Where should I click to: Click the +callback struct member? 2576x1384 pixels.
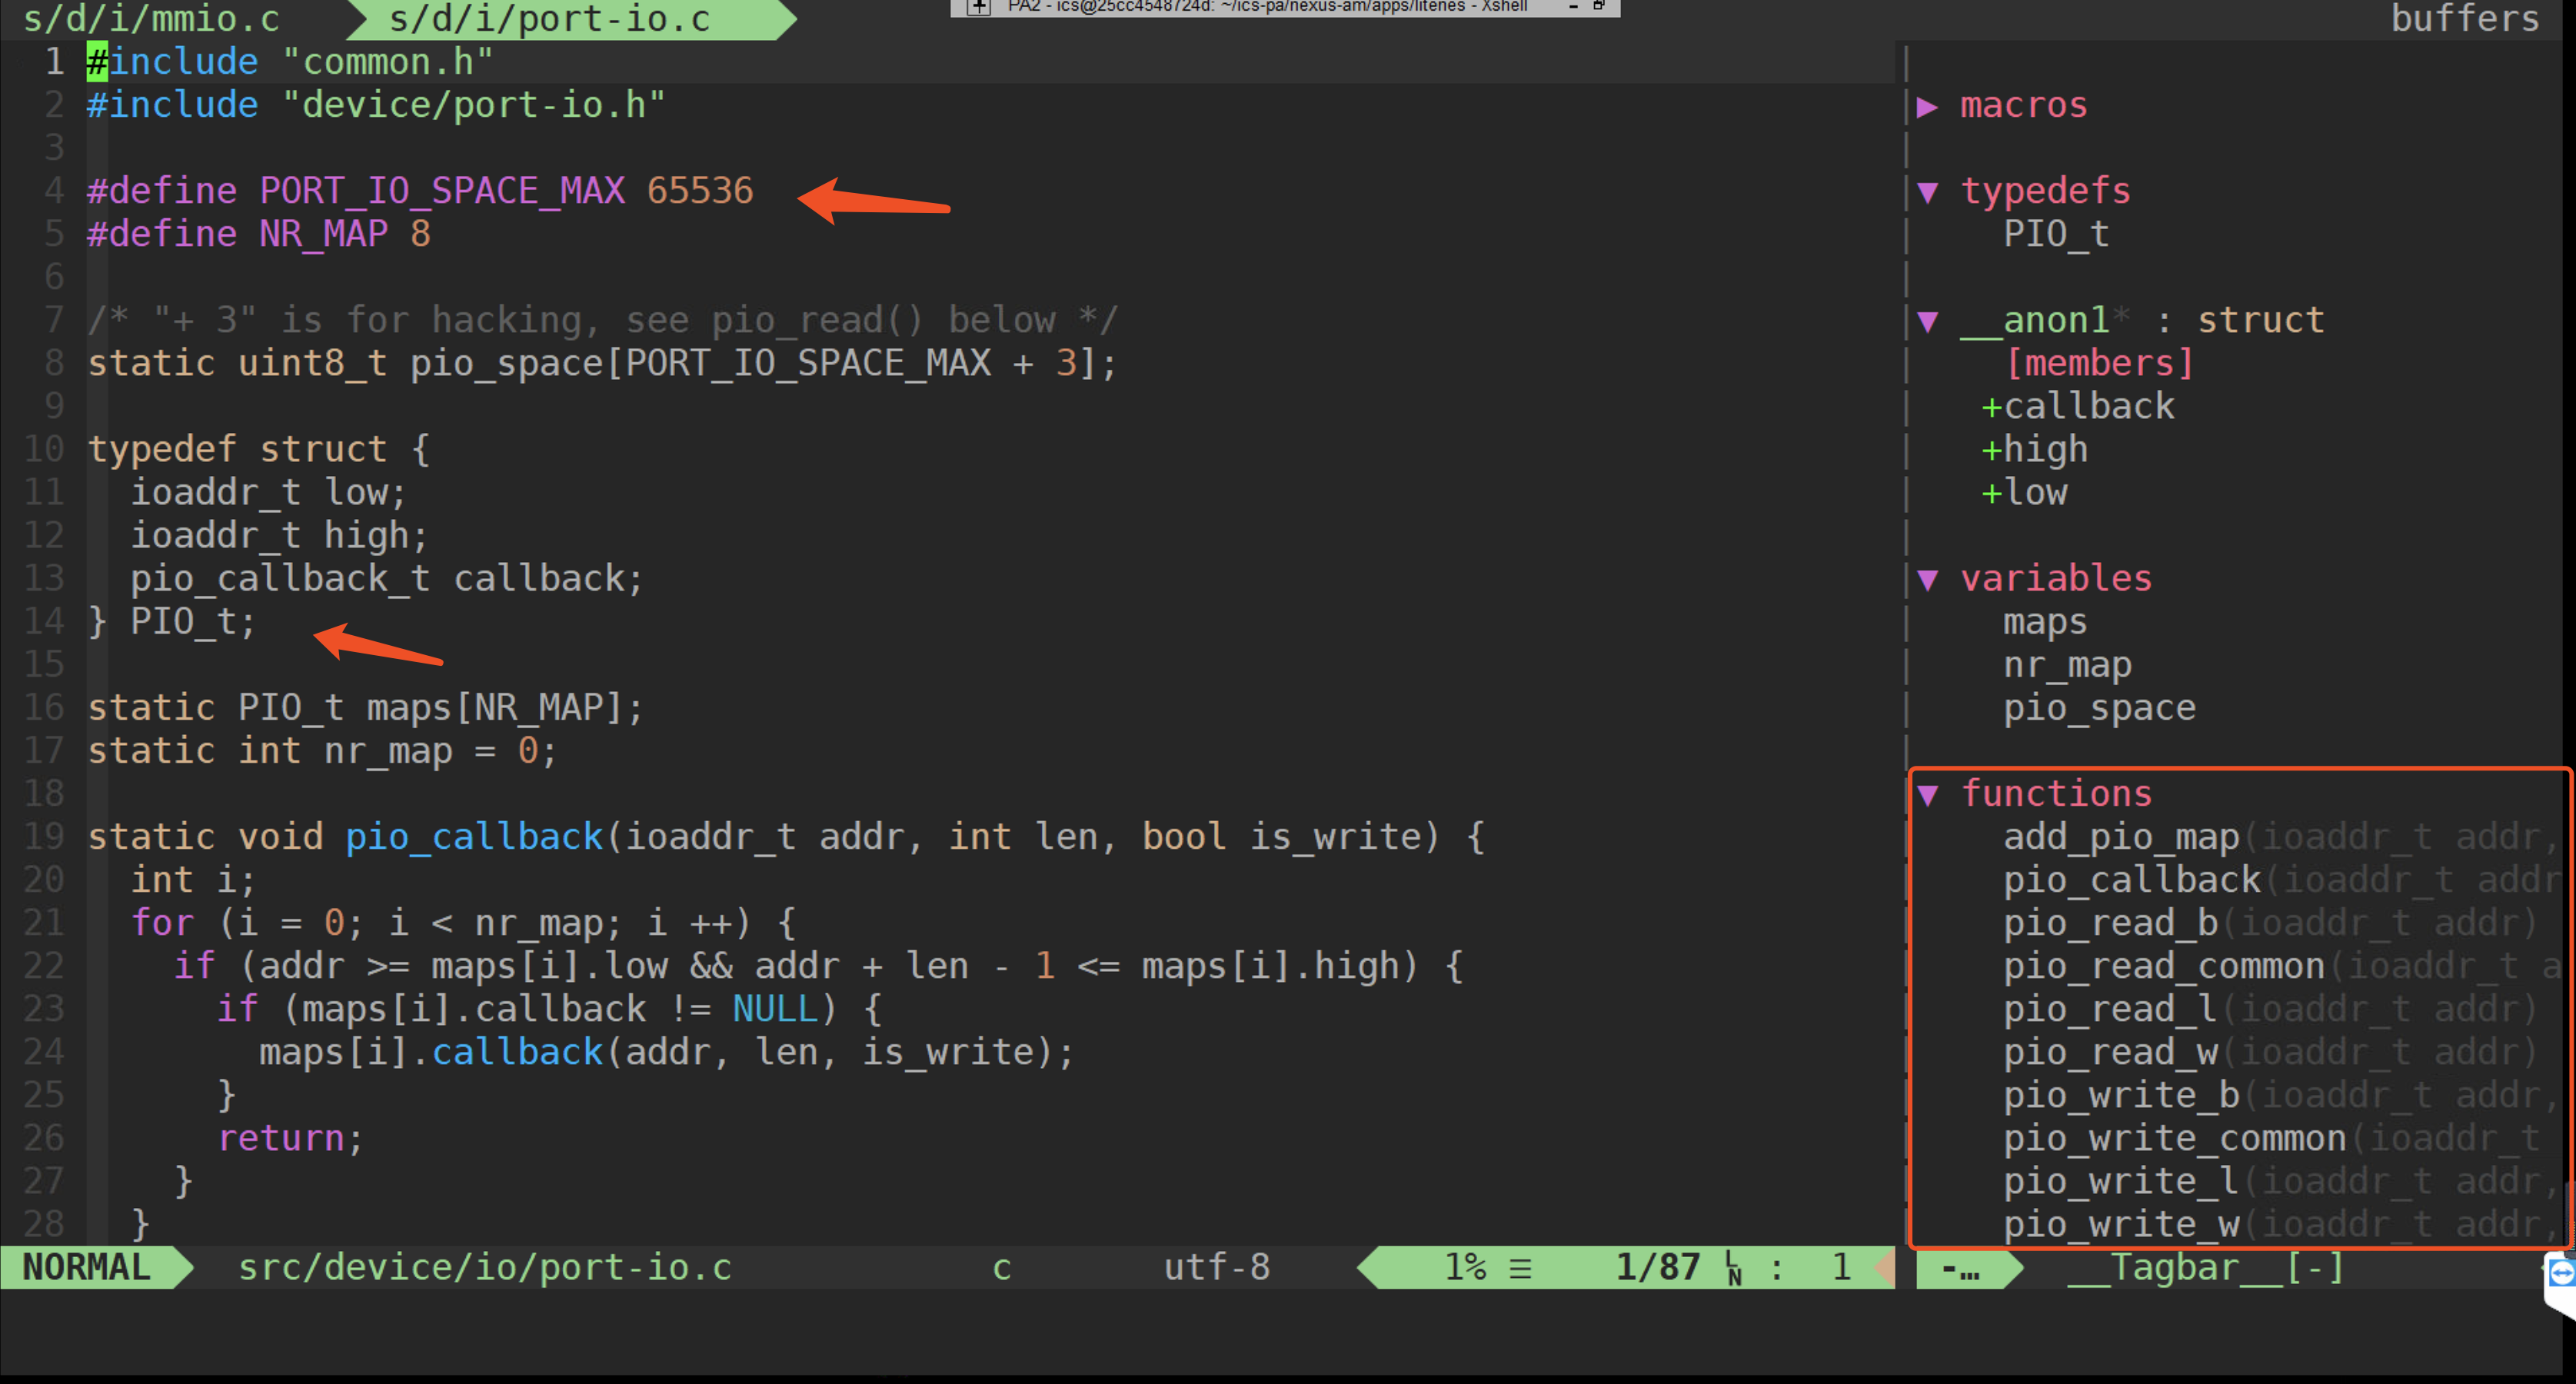[x=2078, y=407]
